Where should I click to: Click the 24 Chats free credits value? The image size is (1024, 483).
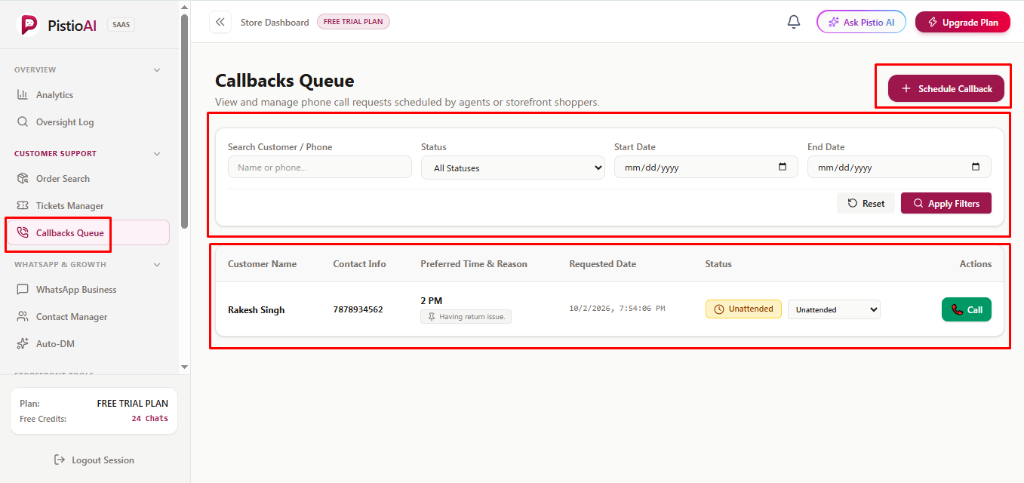click(x=150, y=418)
